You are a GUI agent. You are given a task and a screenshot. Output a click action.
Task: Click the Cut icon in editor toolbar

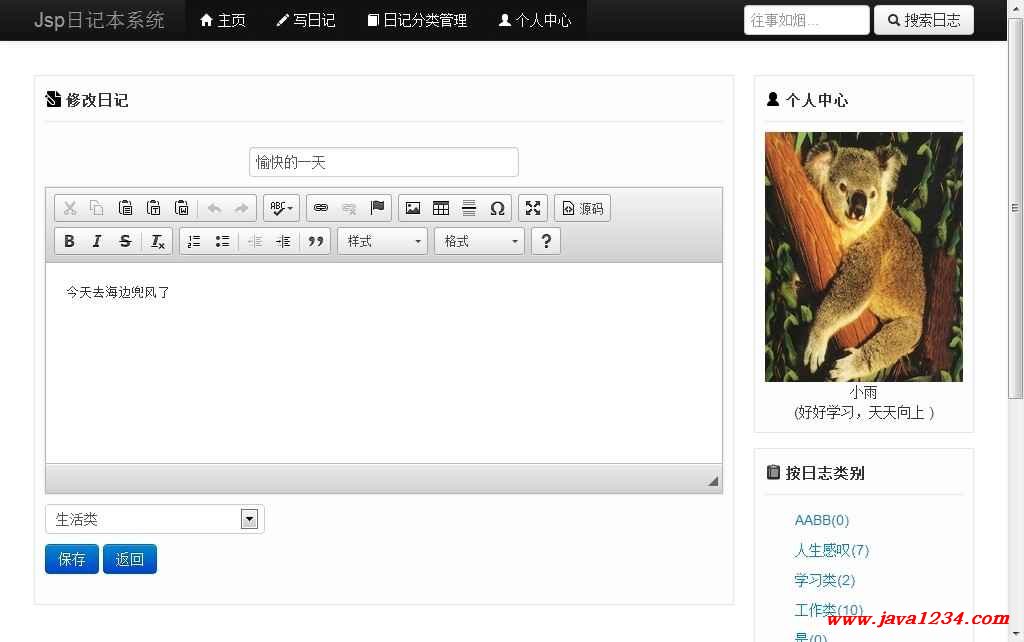[69, 208]
